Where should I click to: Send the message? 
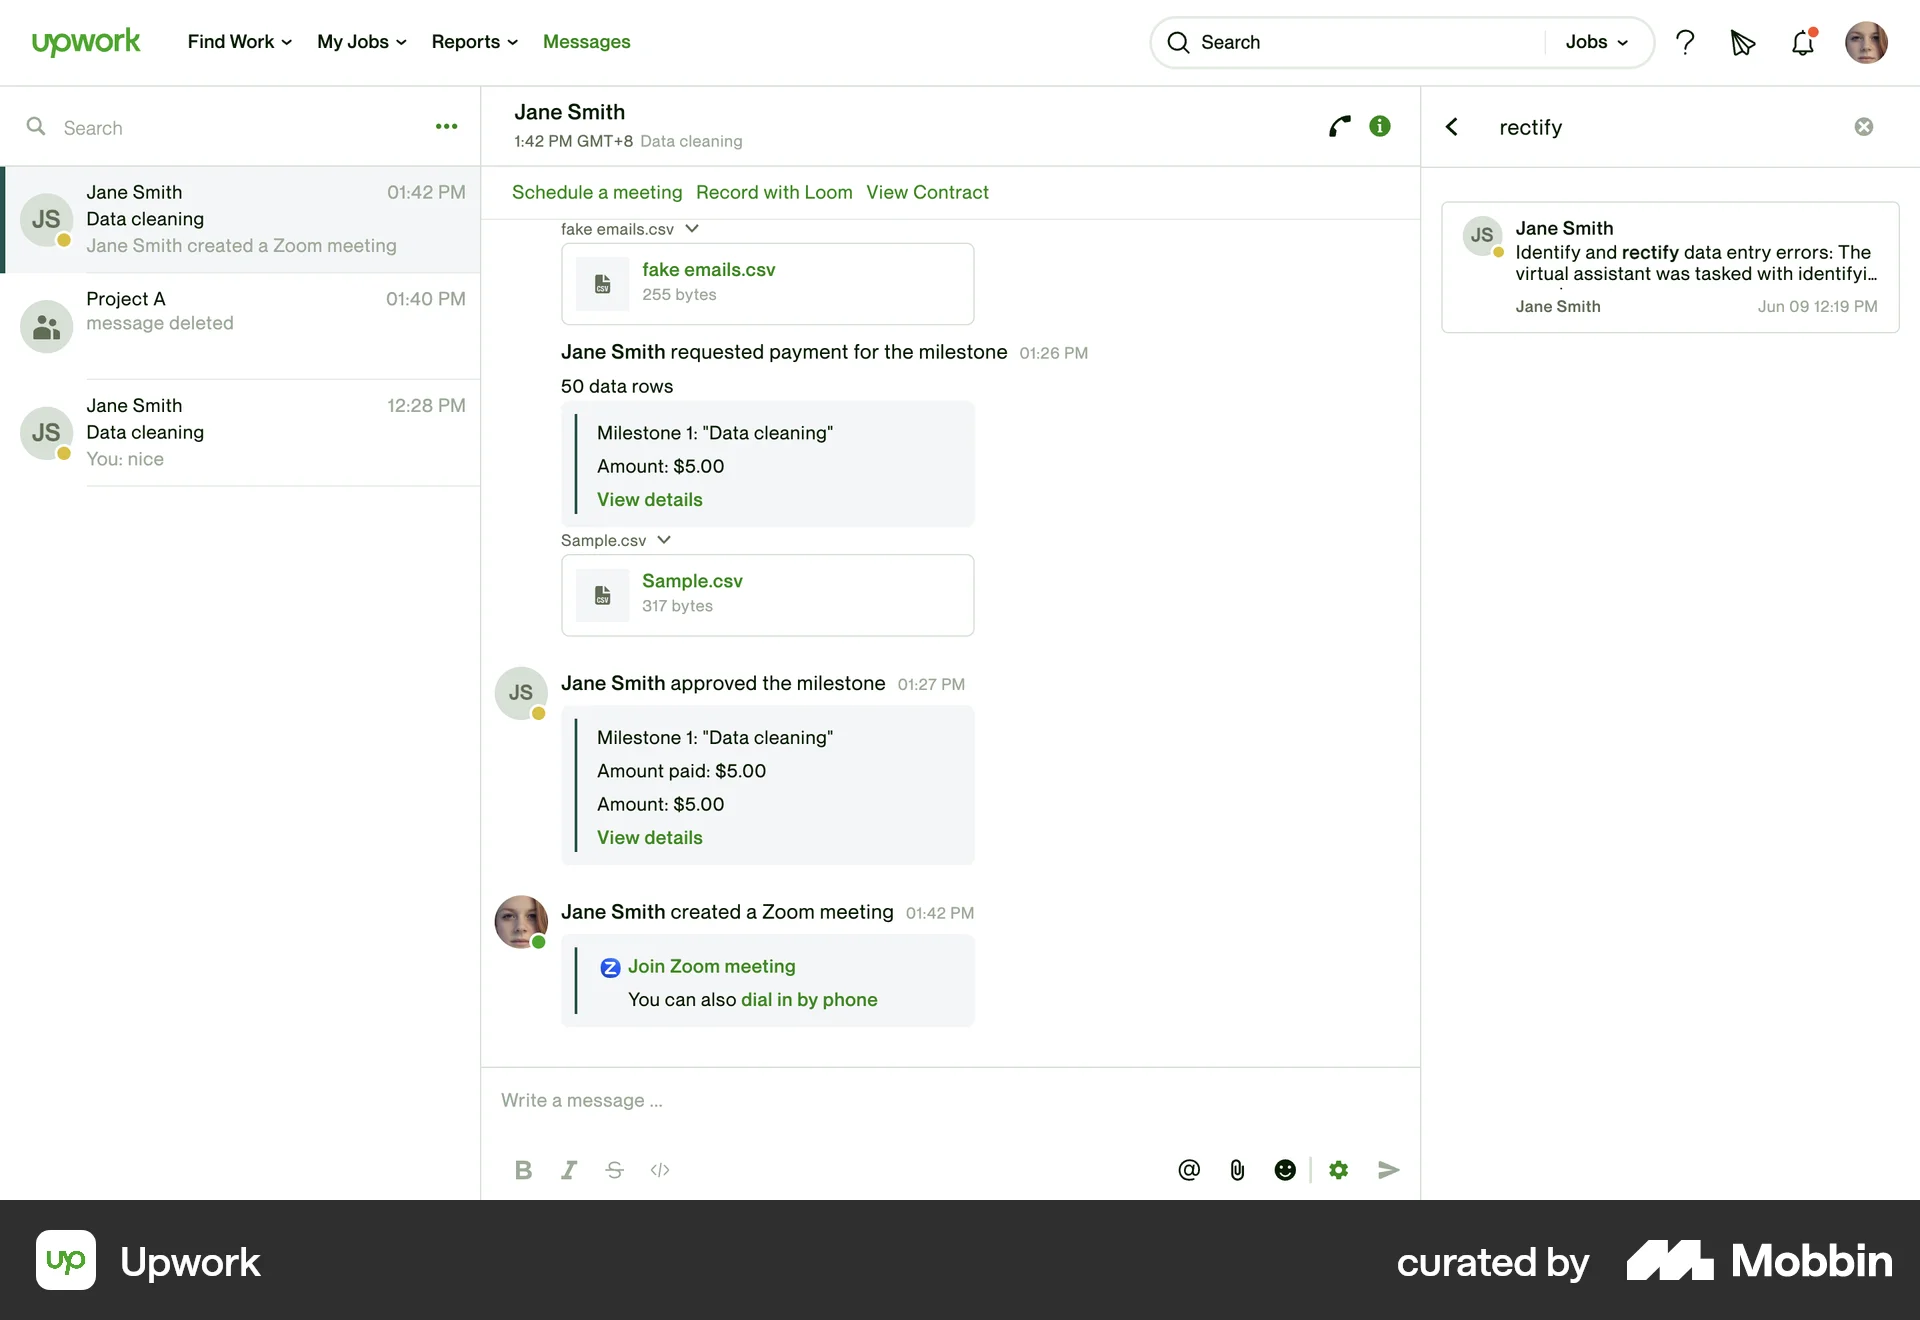click(1388, 1169)
